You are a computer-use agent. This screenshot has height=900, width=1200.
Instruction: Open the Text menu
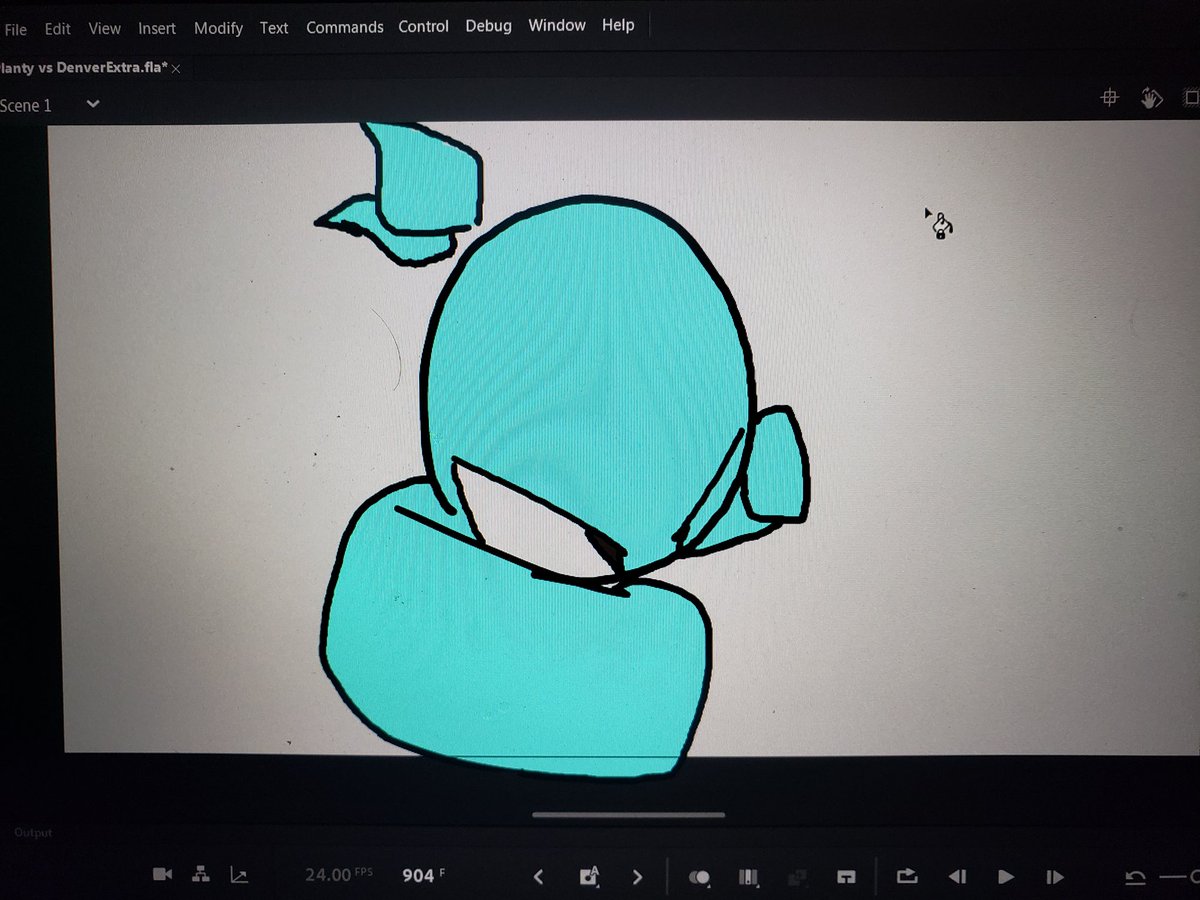pos(274,28)
